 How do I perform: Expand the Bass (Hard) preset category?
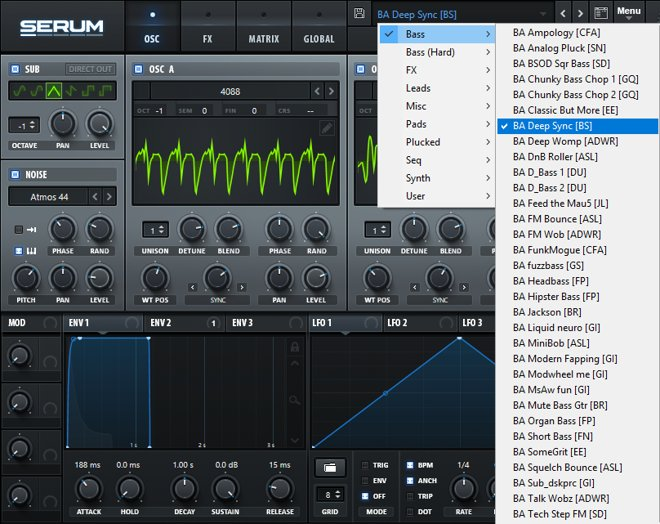[x=435, y=52]
